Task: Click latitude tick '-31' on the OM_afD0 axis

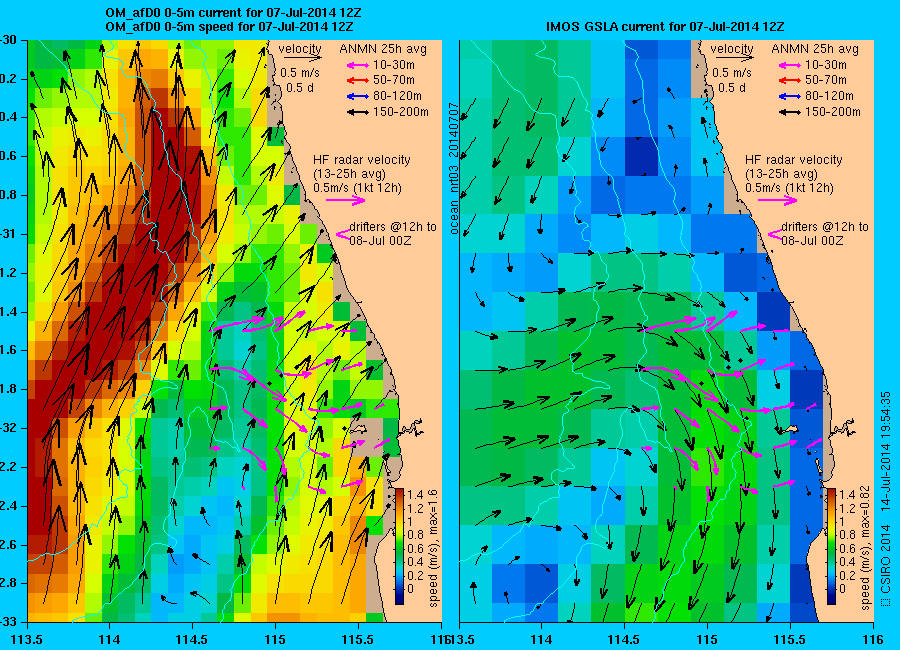Action: (8, 234)
